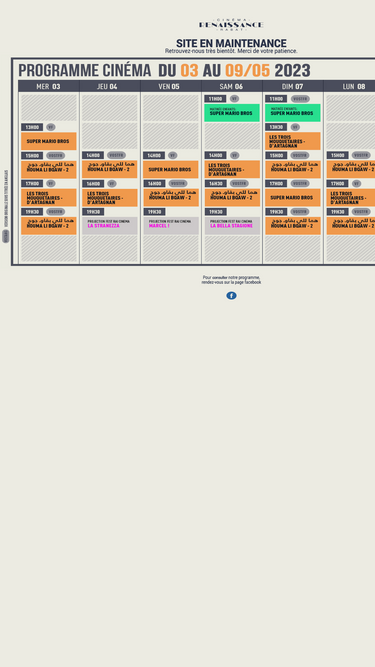
Task: Click the 11H00 time label under DIM 07
Action: (276, 99)
